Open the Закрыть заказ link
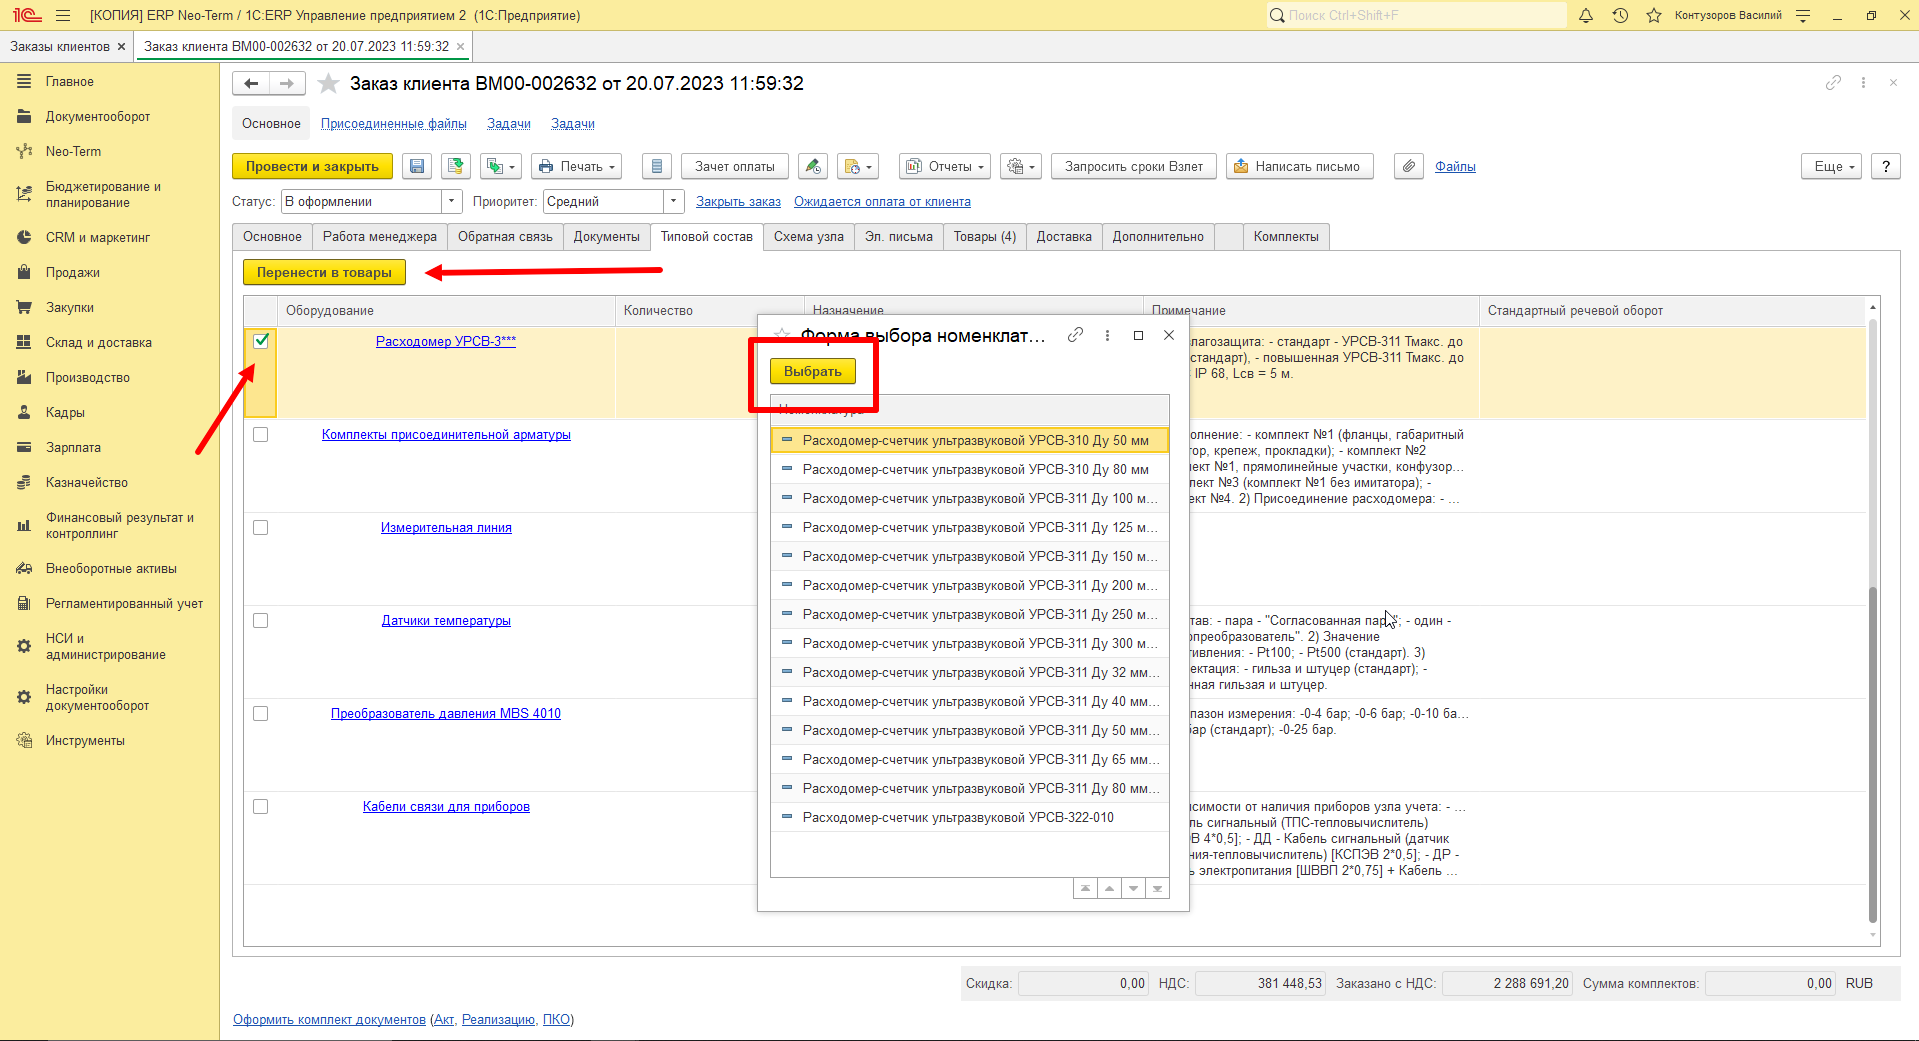1919x1041 pixels. tap(738, 201)
